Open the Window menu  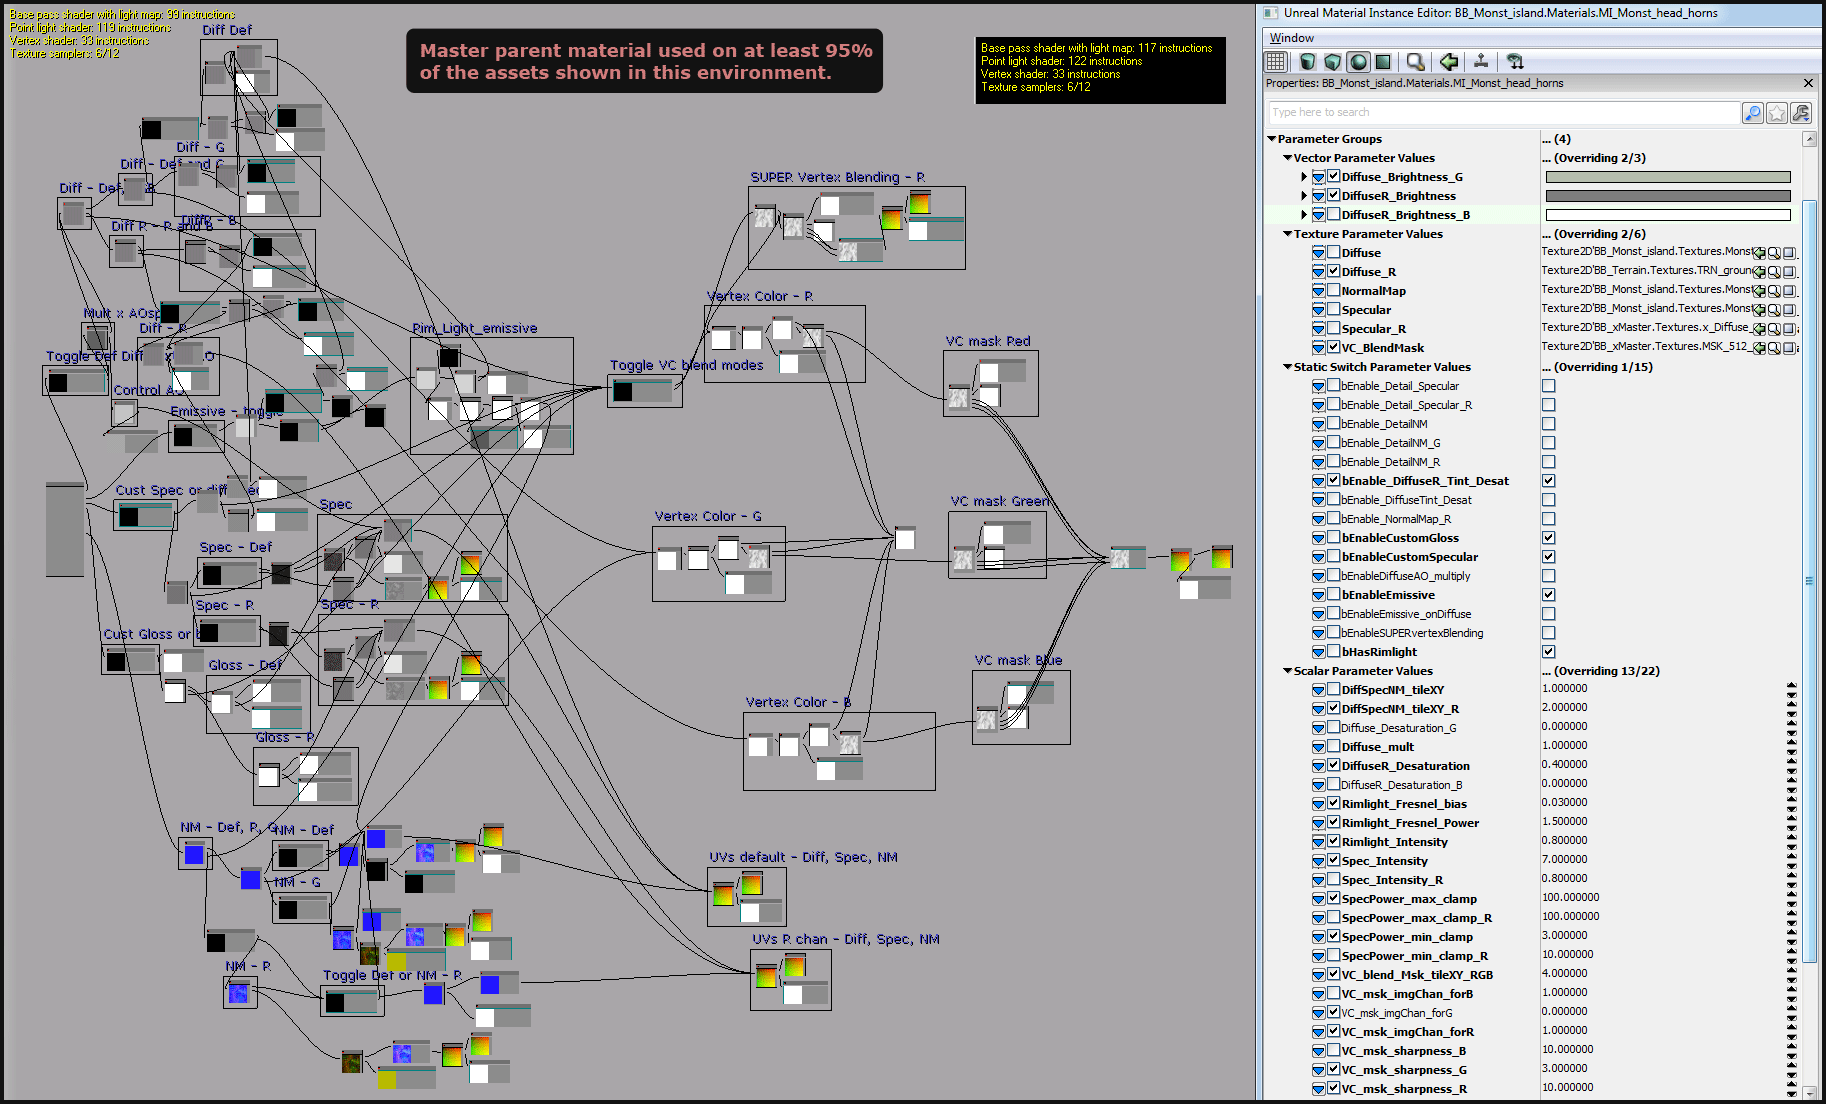[x=1291, y=38]
